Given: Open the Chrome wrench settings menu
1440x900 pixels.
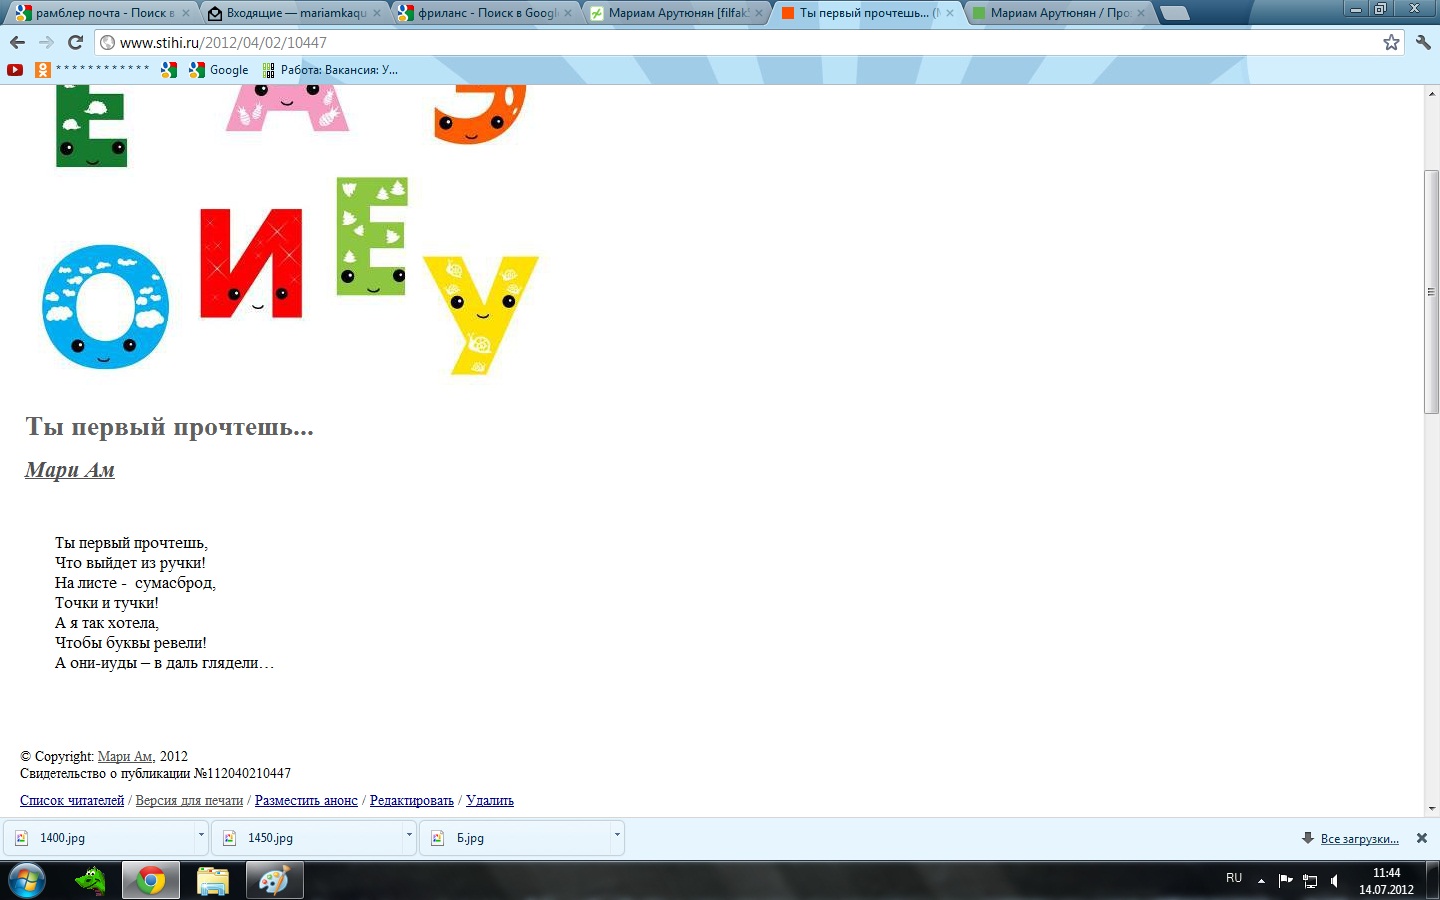Looking at the screenshot, I should (1423, 42).
